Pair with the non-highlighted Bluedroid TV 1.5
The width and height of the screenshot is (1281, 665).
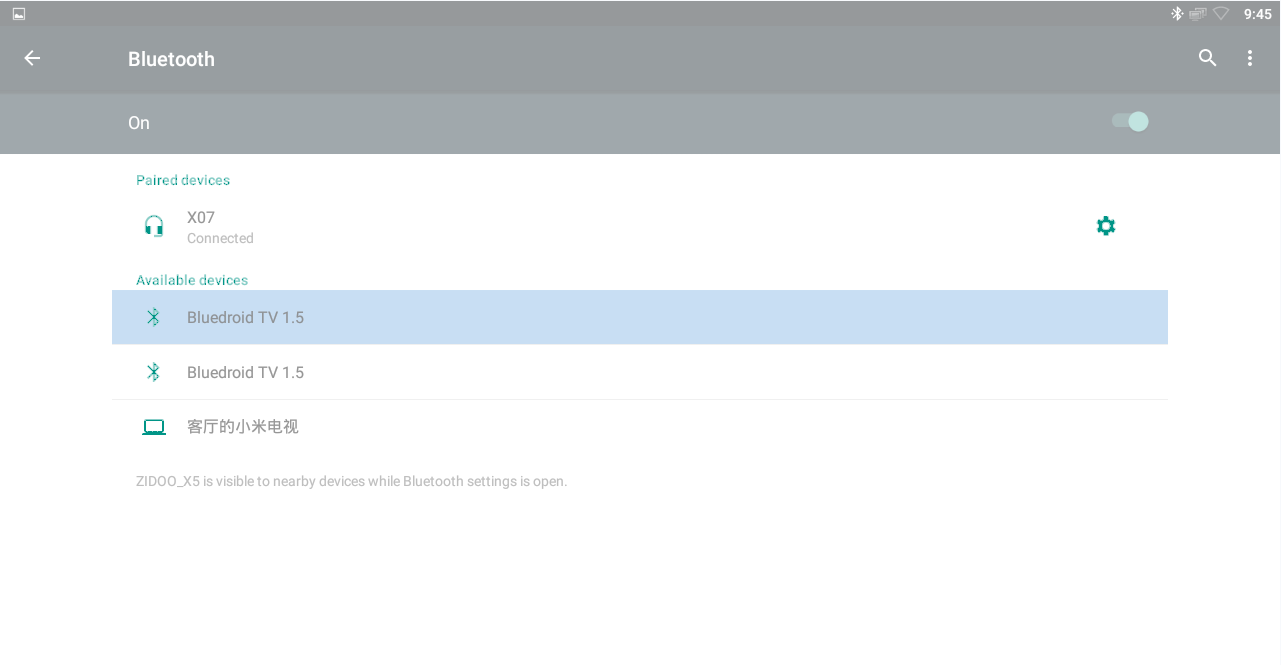point(640,372)
